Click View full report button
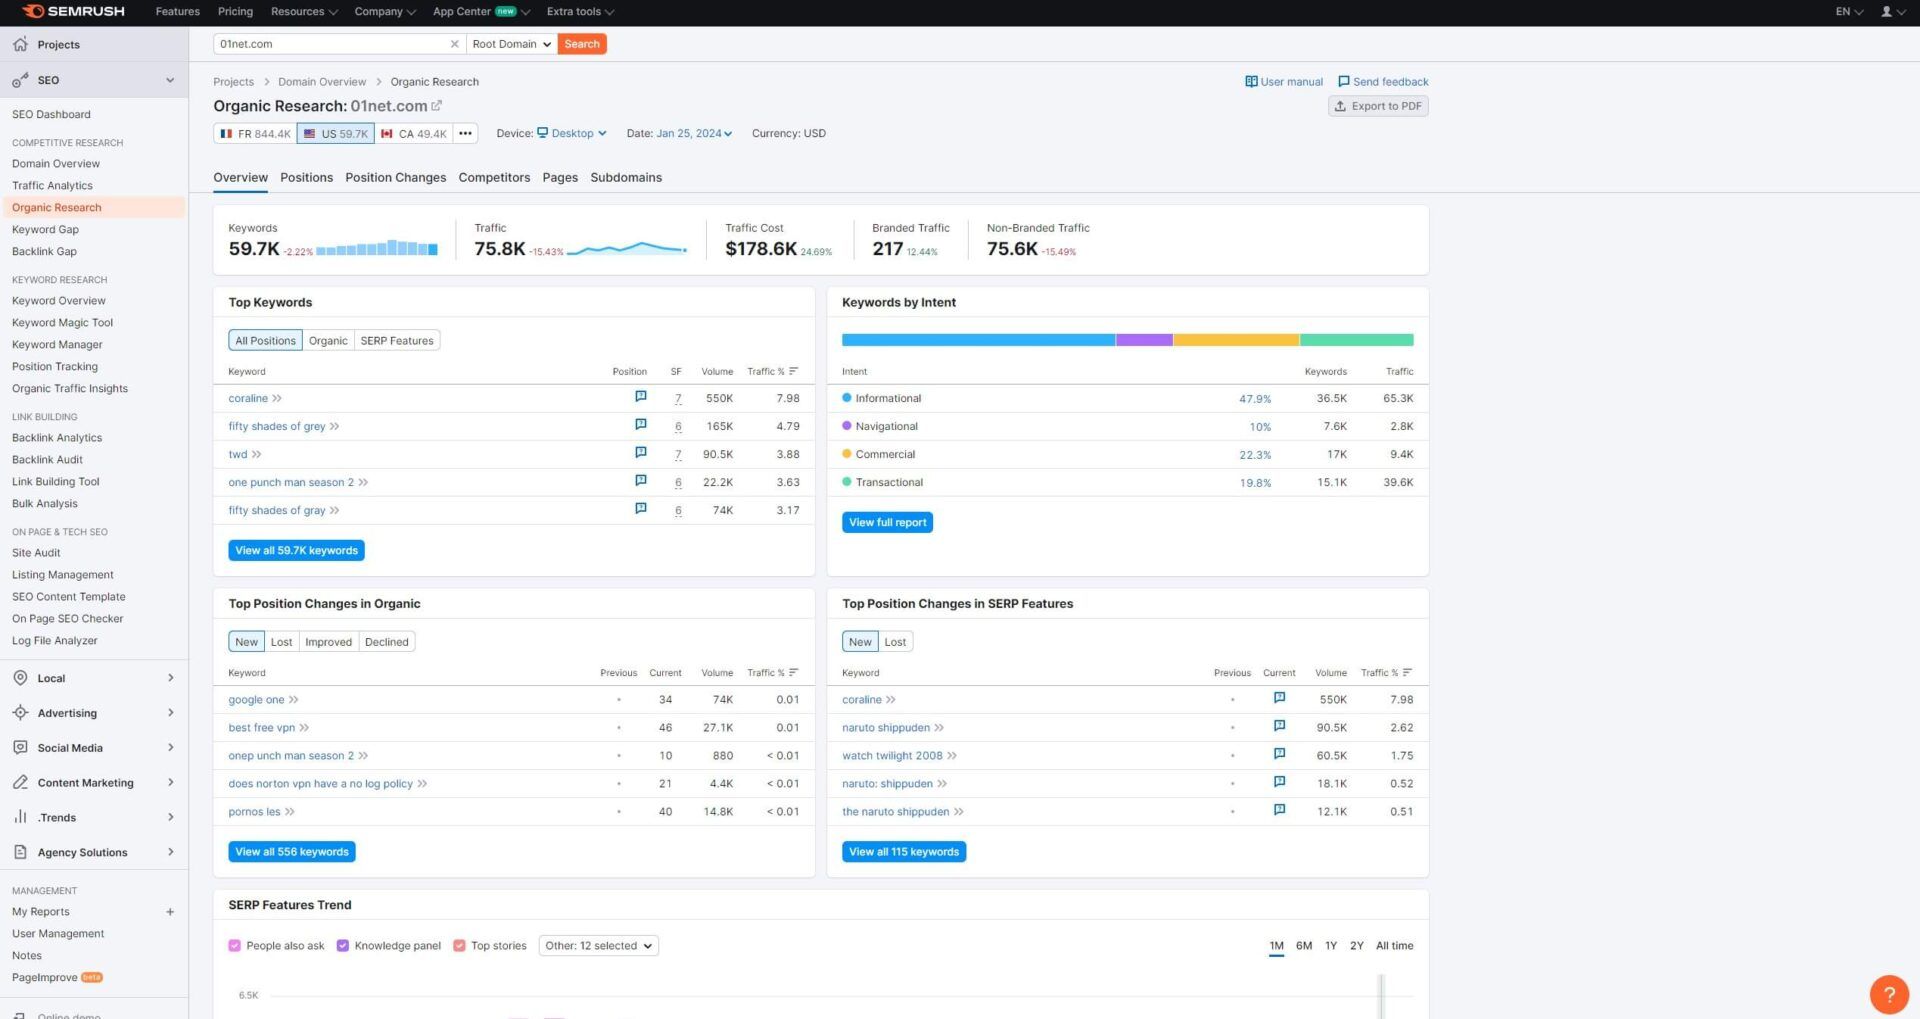 [x=887, y=523]
